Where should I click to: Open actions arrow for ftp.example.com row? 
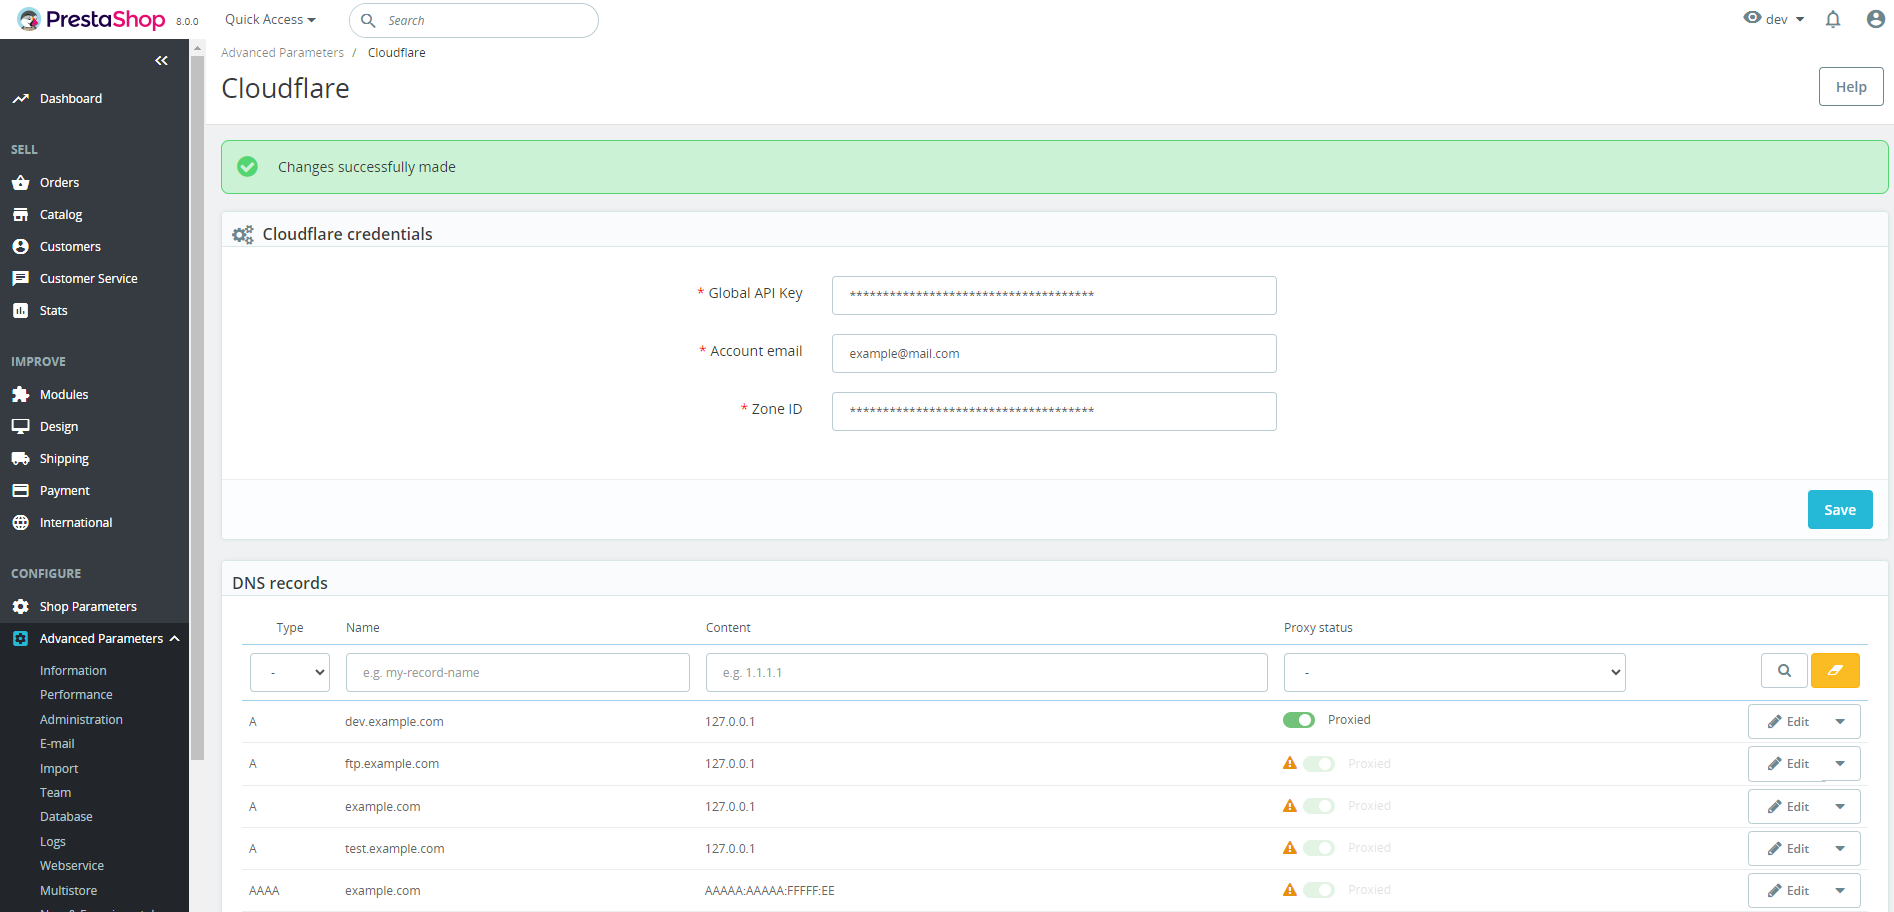(1840, 764)
